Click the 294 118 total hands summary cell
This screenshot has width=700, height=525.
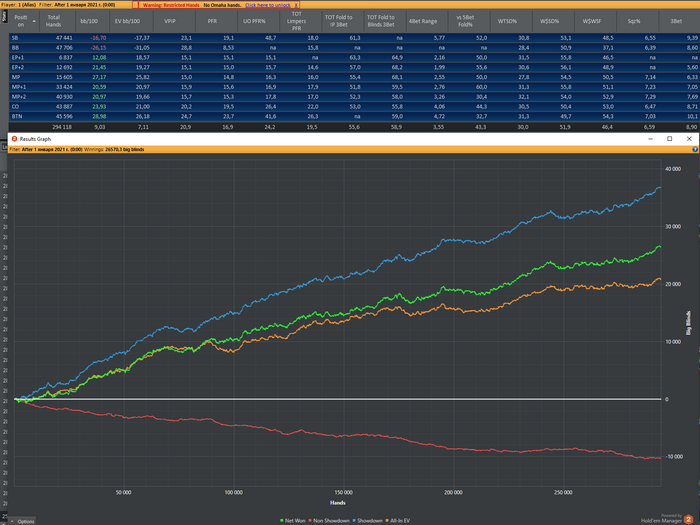pos(62,127)
